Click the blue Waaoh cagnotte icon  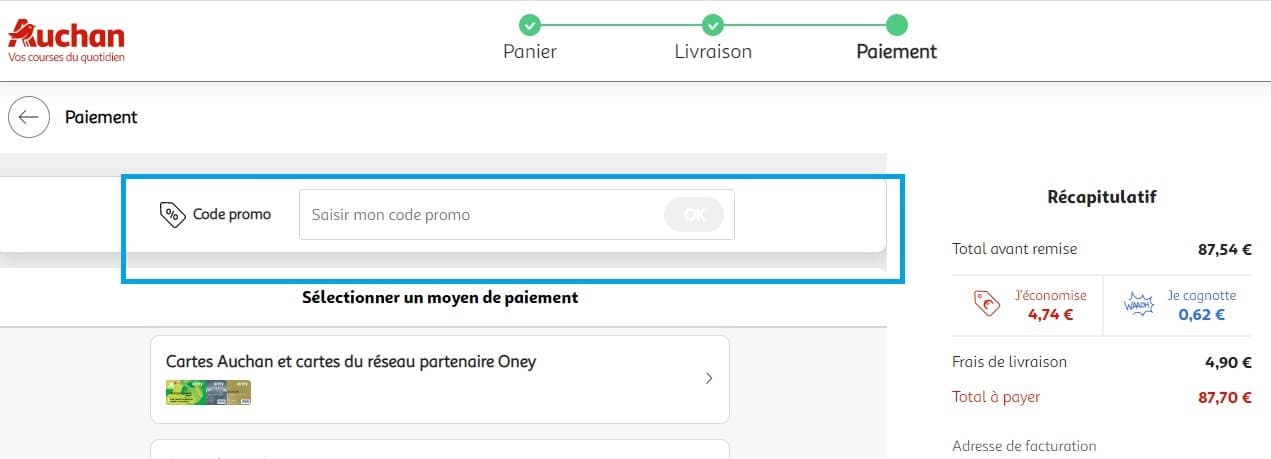point(1140,304)
